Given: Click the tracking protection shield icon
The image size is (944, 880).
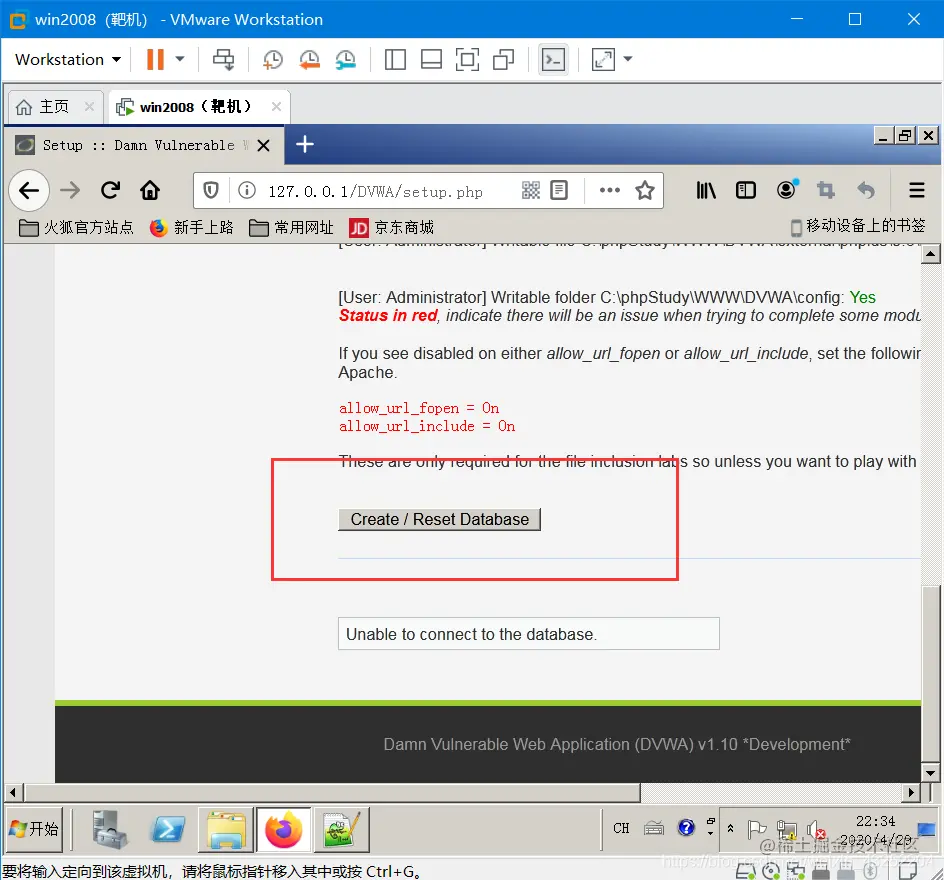Looking at the screenshot, I should coord(211,191).
